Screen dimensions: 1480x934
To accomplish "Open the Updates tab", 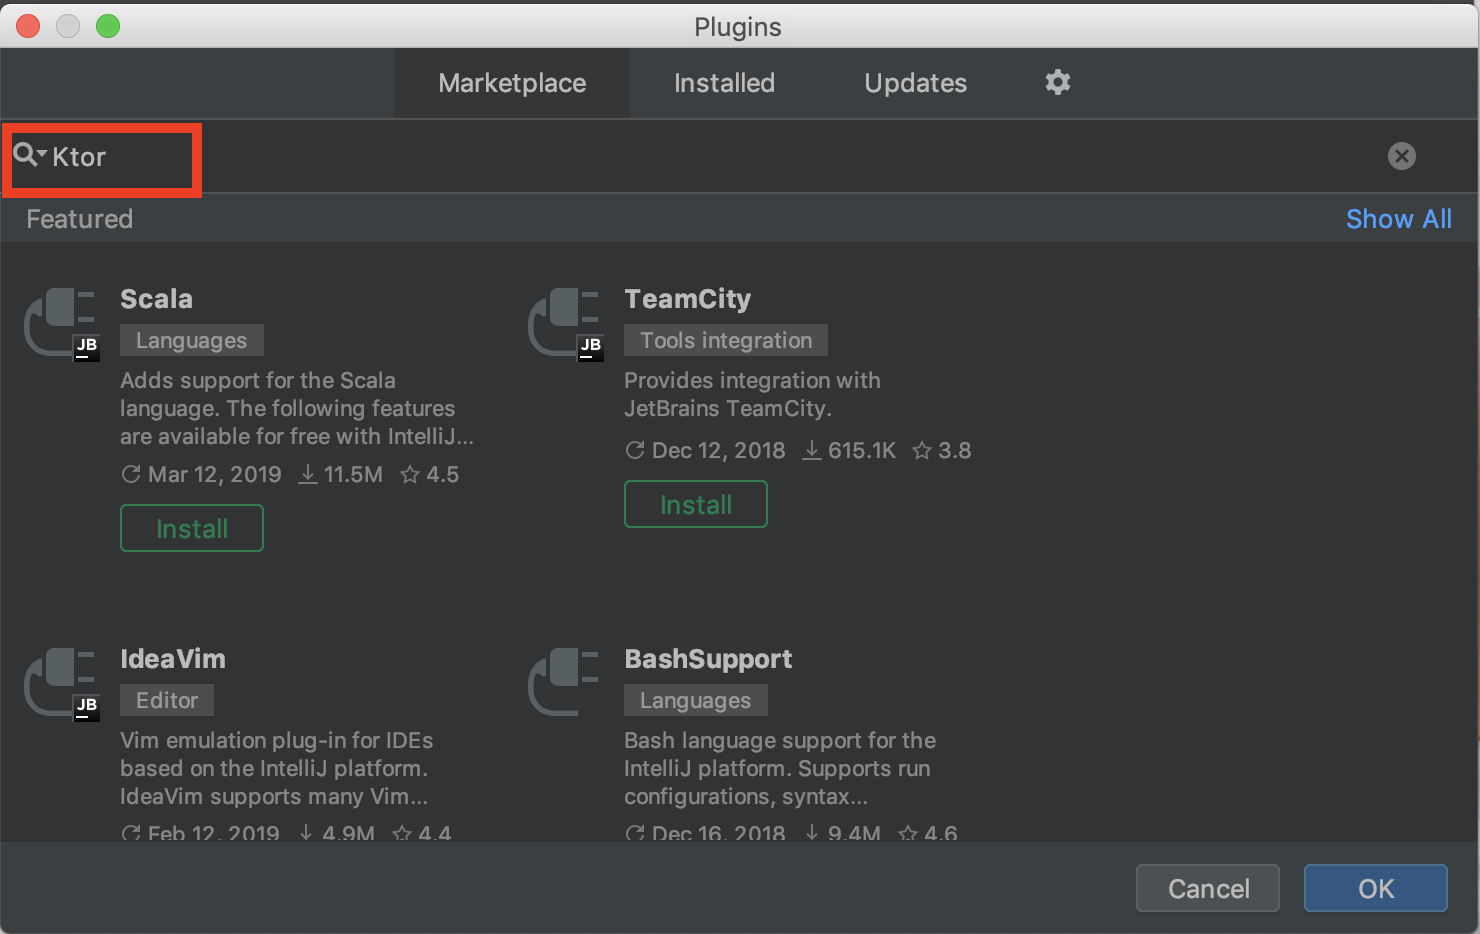I will point(915,83).
